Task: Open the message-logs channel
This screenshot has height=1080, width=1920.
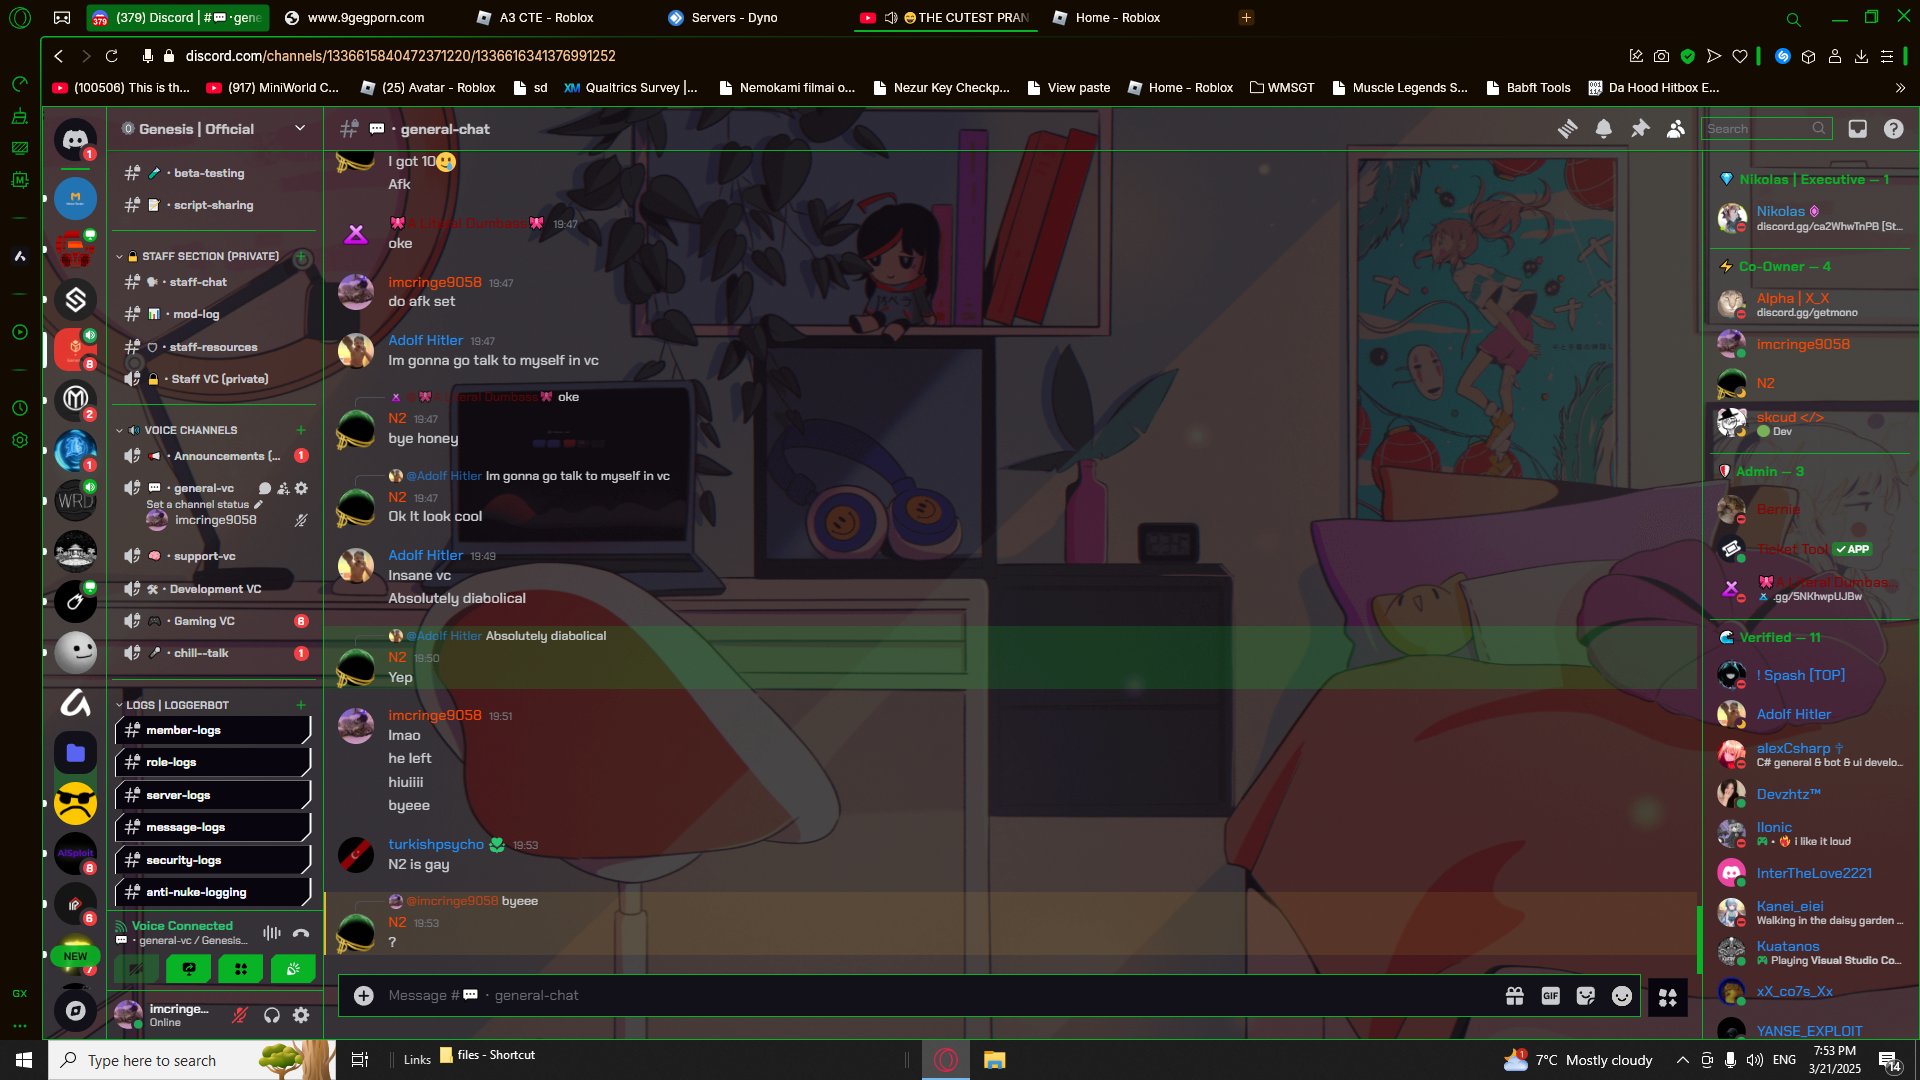Action: coord(186,828)
